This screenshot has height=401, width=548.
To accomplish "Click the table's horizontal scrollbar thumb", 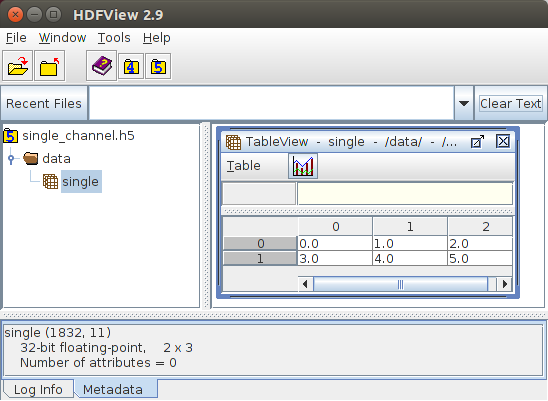I will (401, 284).
